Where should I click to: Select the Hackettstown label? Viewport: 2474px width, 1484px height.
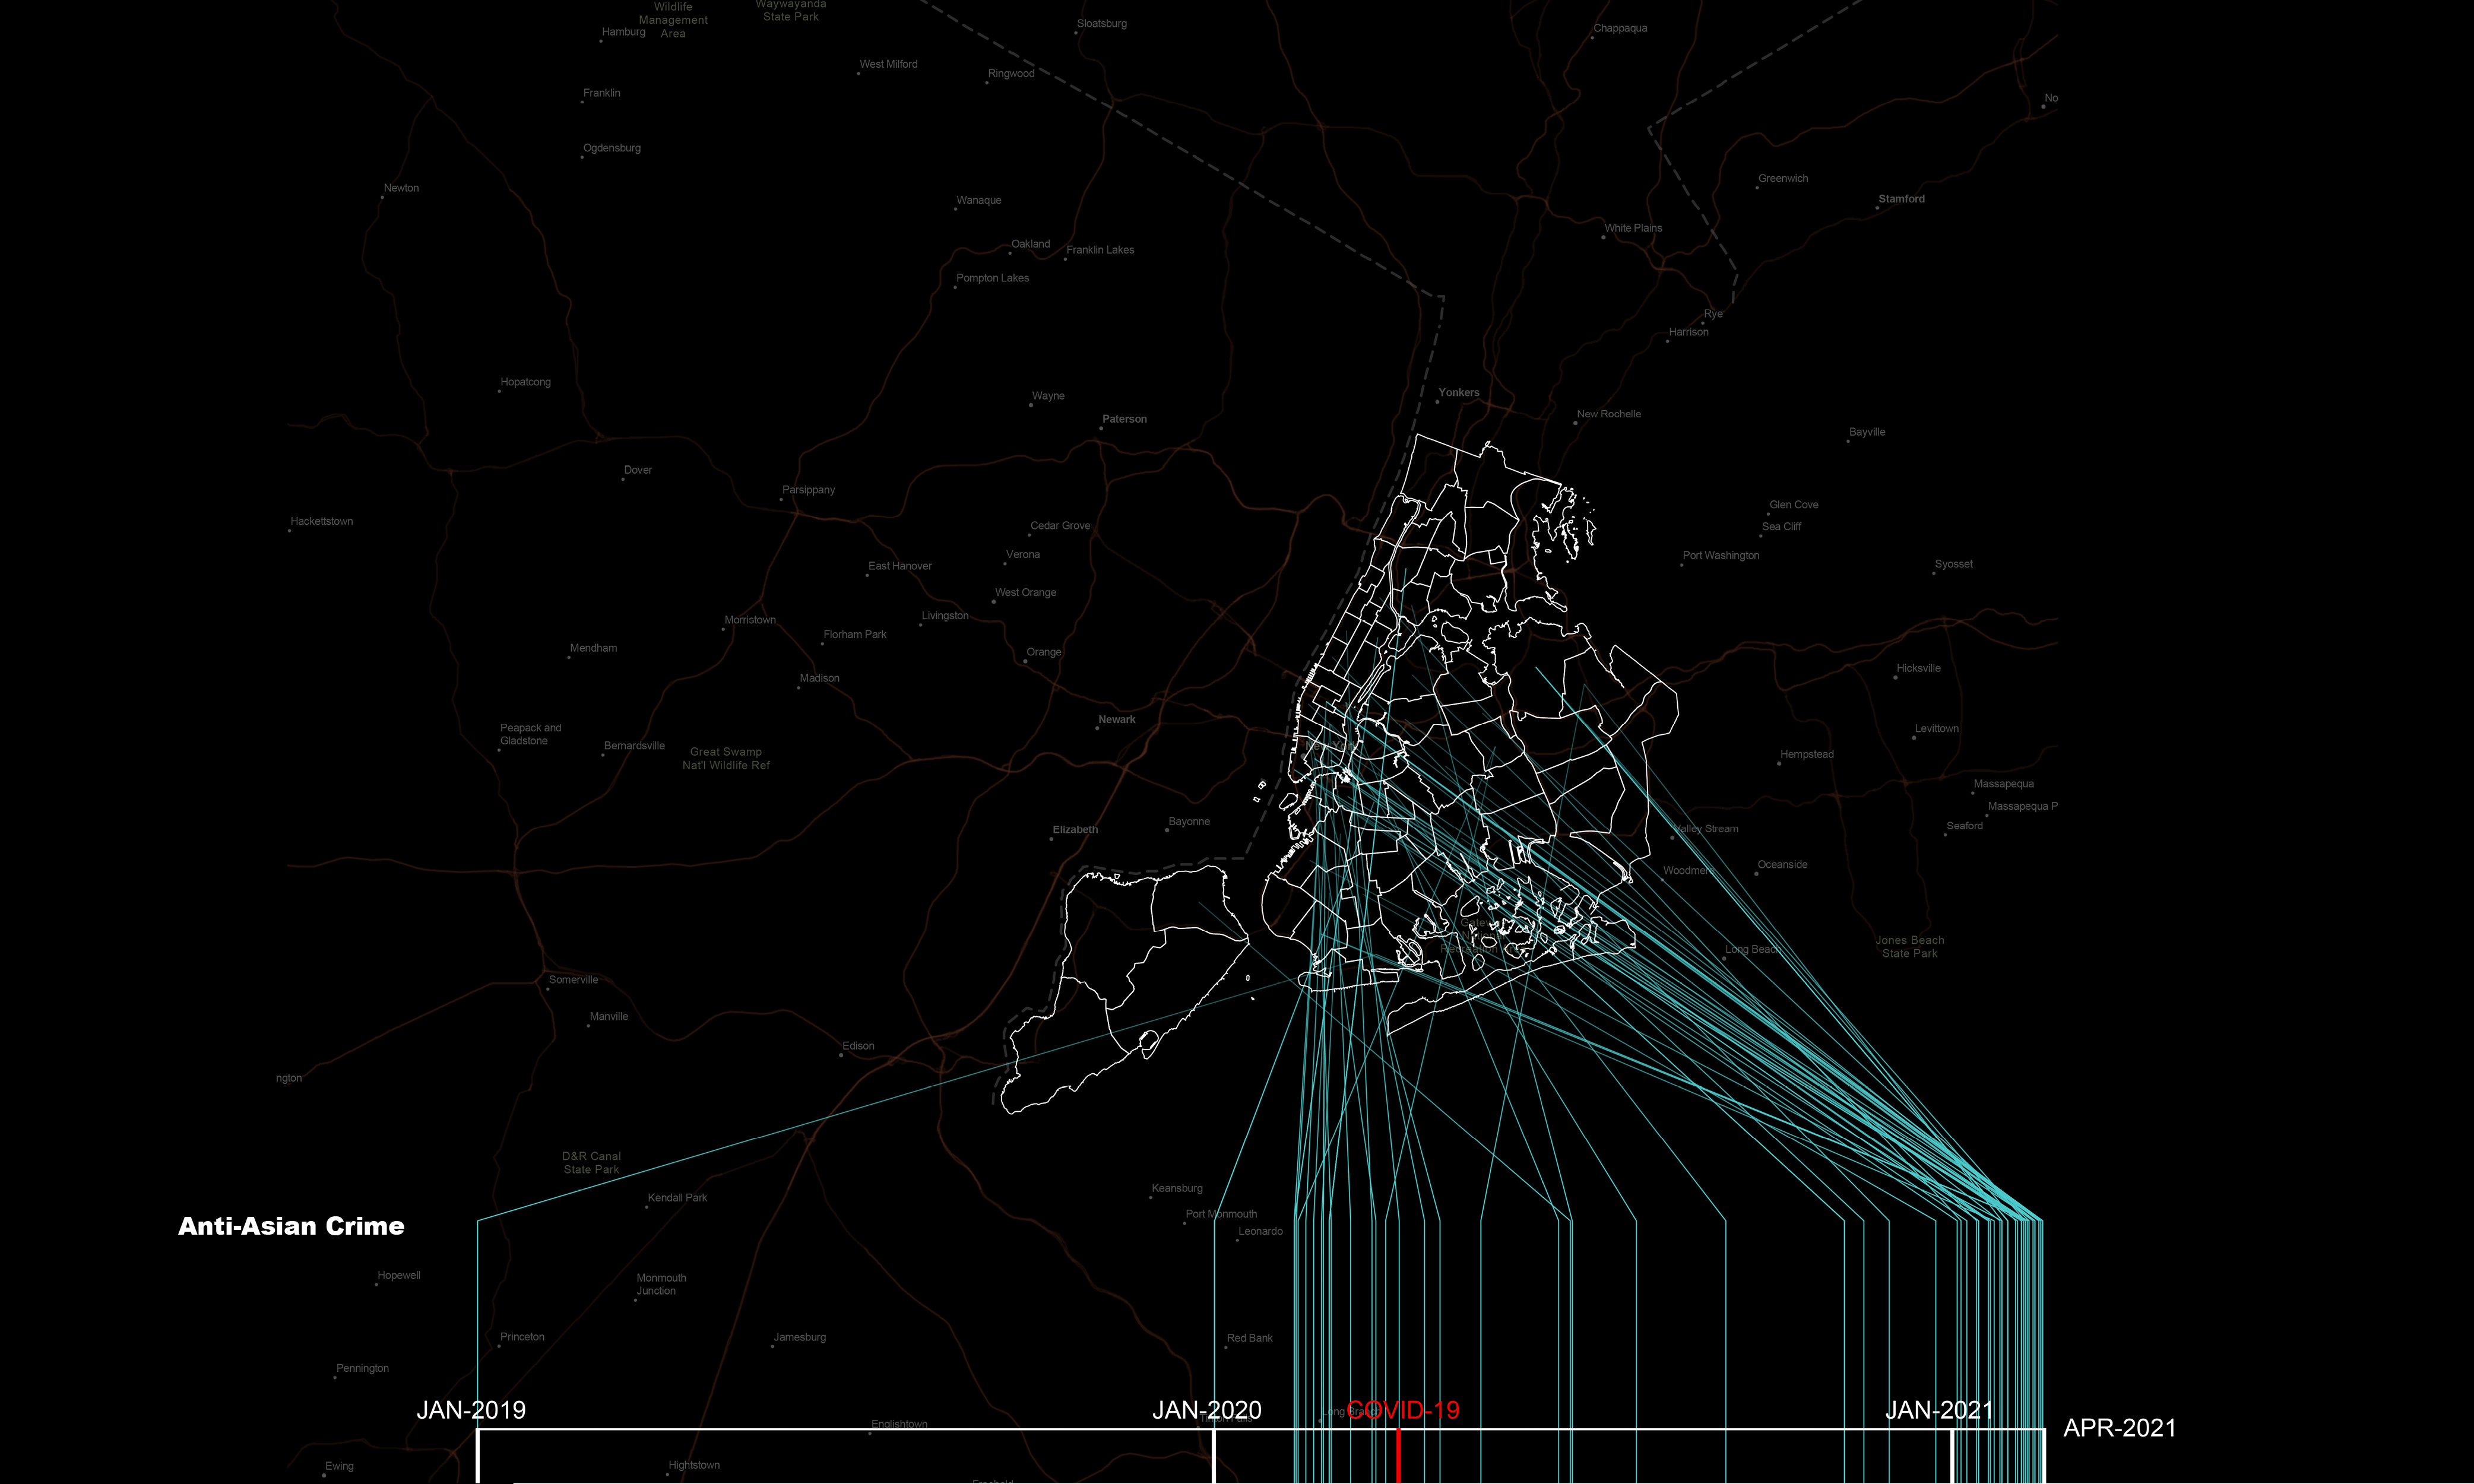[x=322, y=522]
